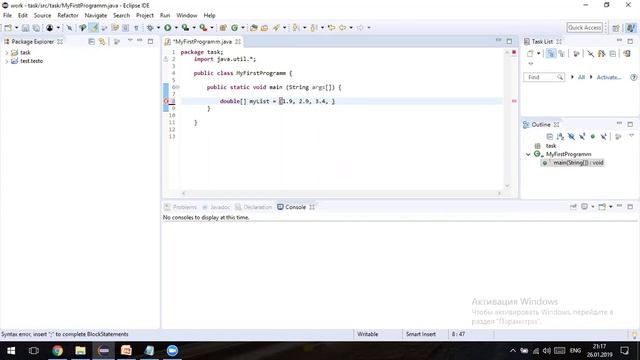Open the Windows notification center

point(624,351)
